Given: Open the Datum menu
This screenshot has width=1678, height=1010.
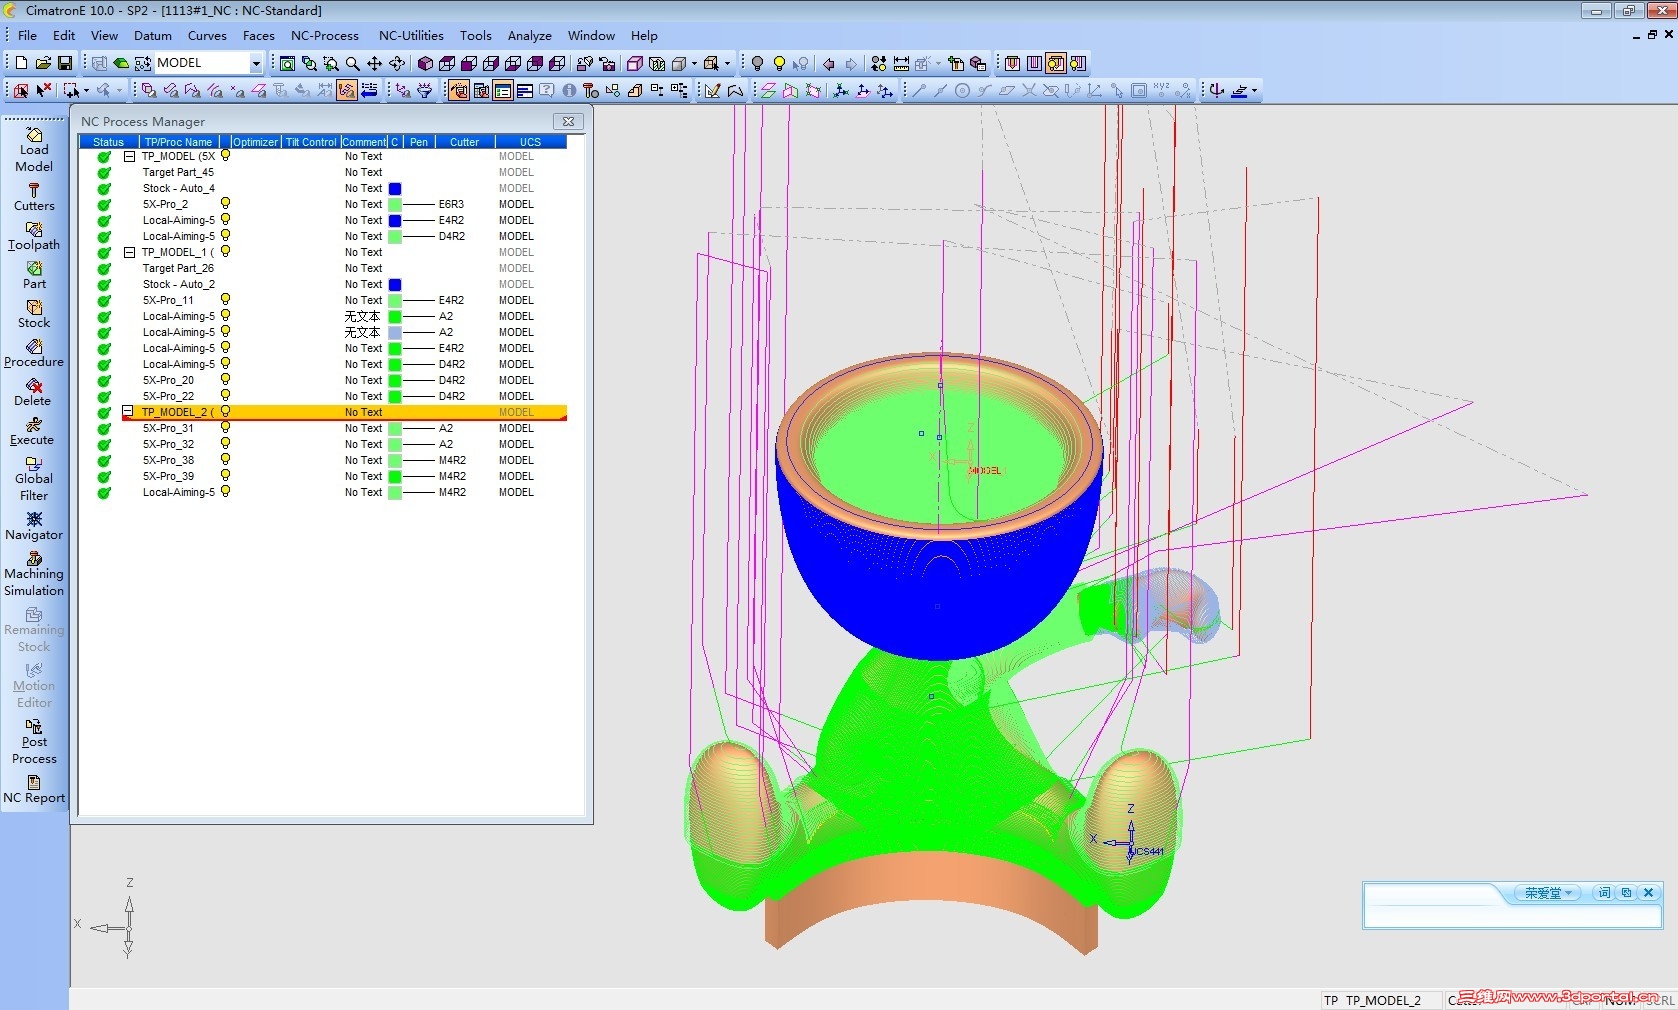Looking at the screenshot, I should click(153, 35).
